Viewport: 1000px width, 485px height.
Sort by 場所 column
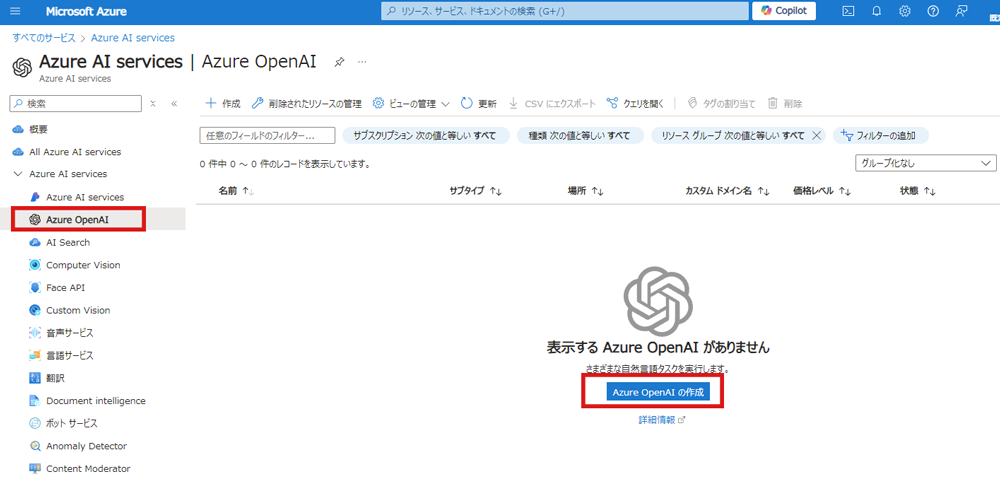click(585, 191)
